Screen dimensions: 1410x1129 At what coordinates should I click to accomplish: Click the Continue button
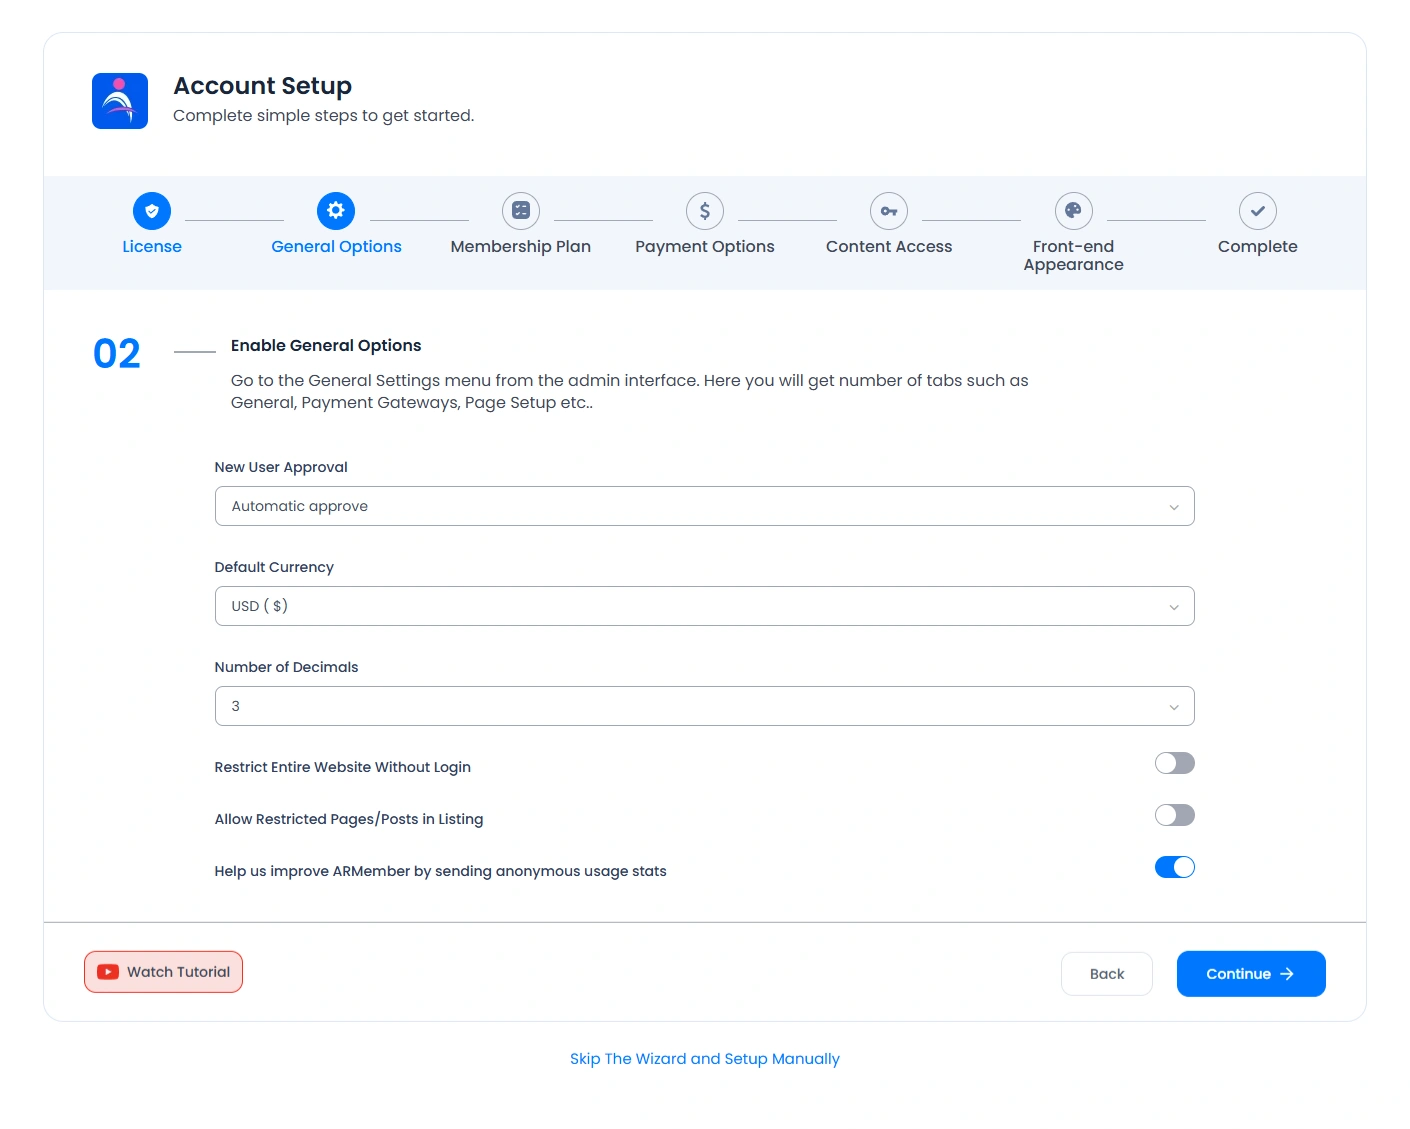pyautogui.click(x=1251, y=973)
